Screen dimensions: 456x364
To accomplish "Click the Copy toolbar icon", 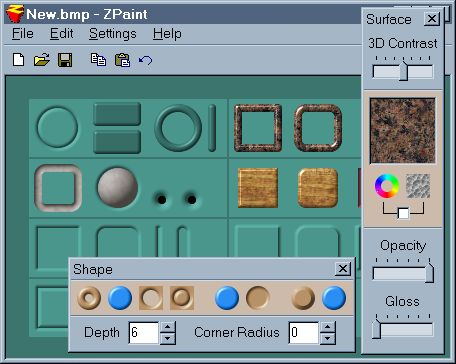I will click(98, 60).
